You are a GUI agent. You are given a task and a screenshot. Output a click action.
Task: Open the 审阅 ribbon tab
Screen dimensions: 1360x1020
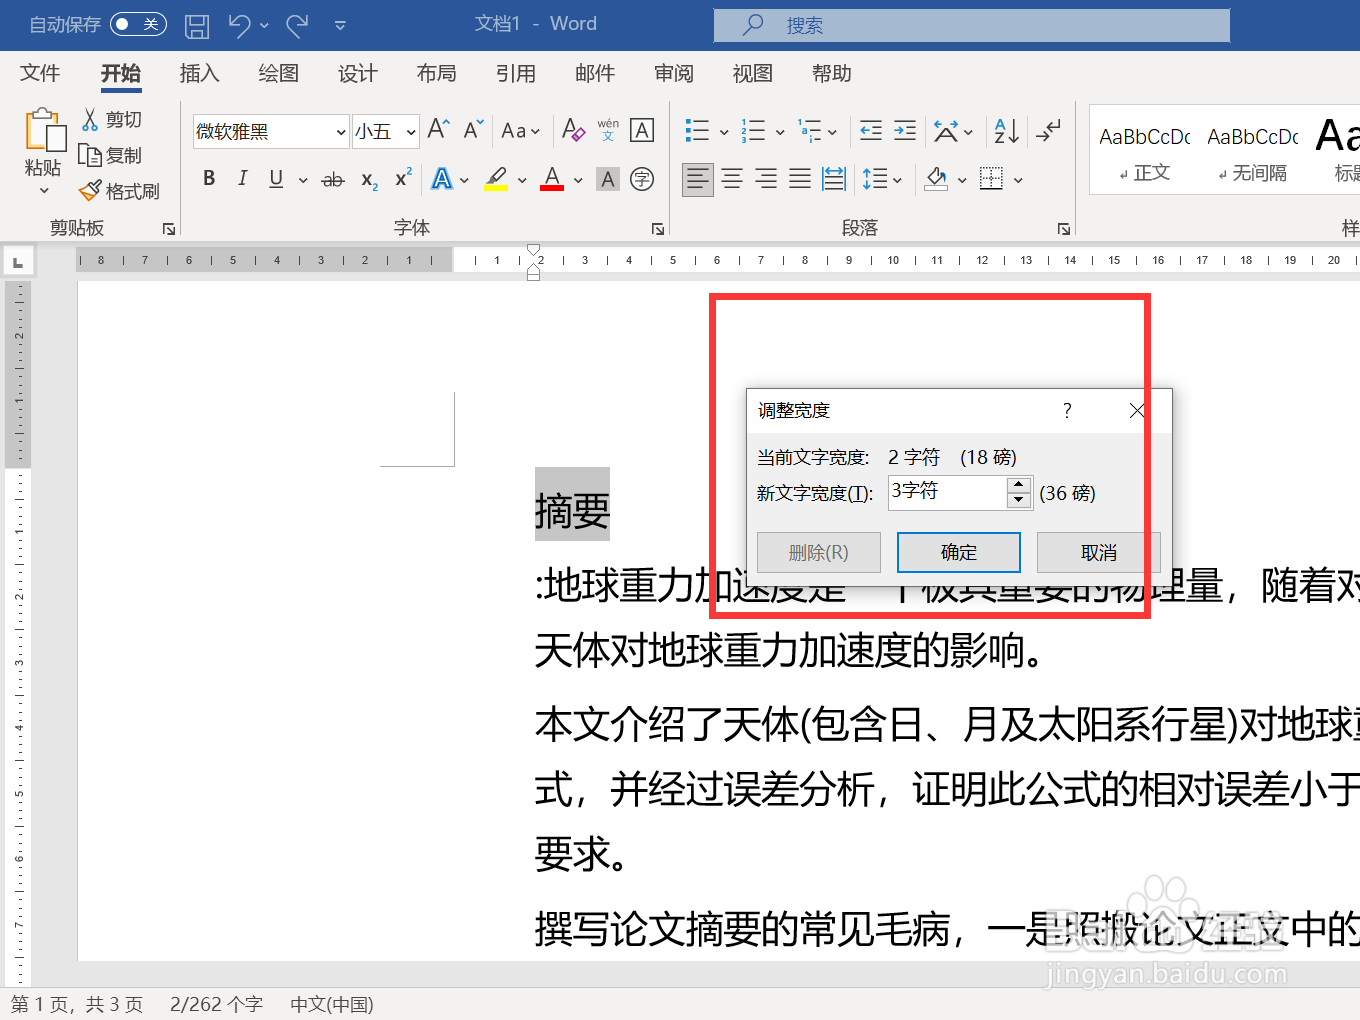(x=672, y=73)
